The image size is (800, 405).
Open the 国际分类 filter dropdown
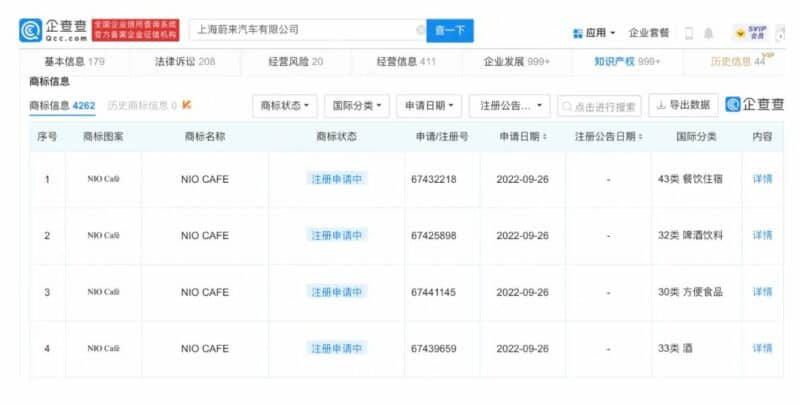357,106
